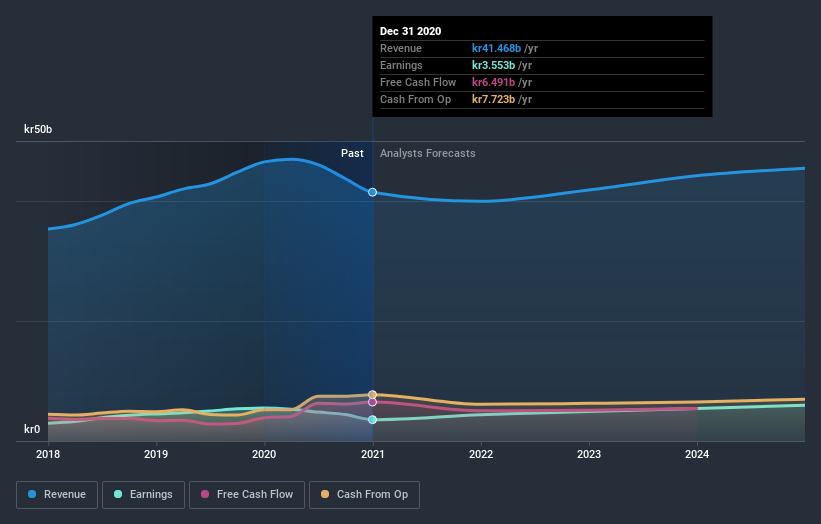Click the kr6.491b free cash flow value
This screenshot has height=524, width=821.
coord(493,82)
